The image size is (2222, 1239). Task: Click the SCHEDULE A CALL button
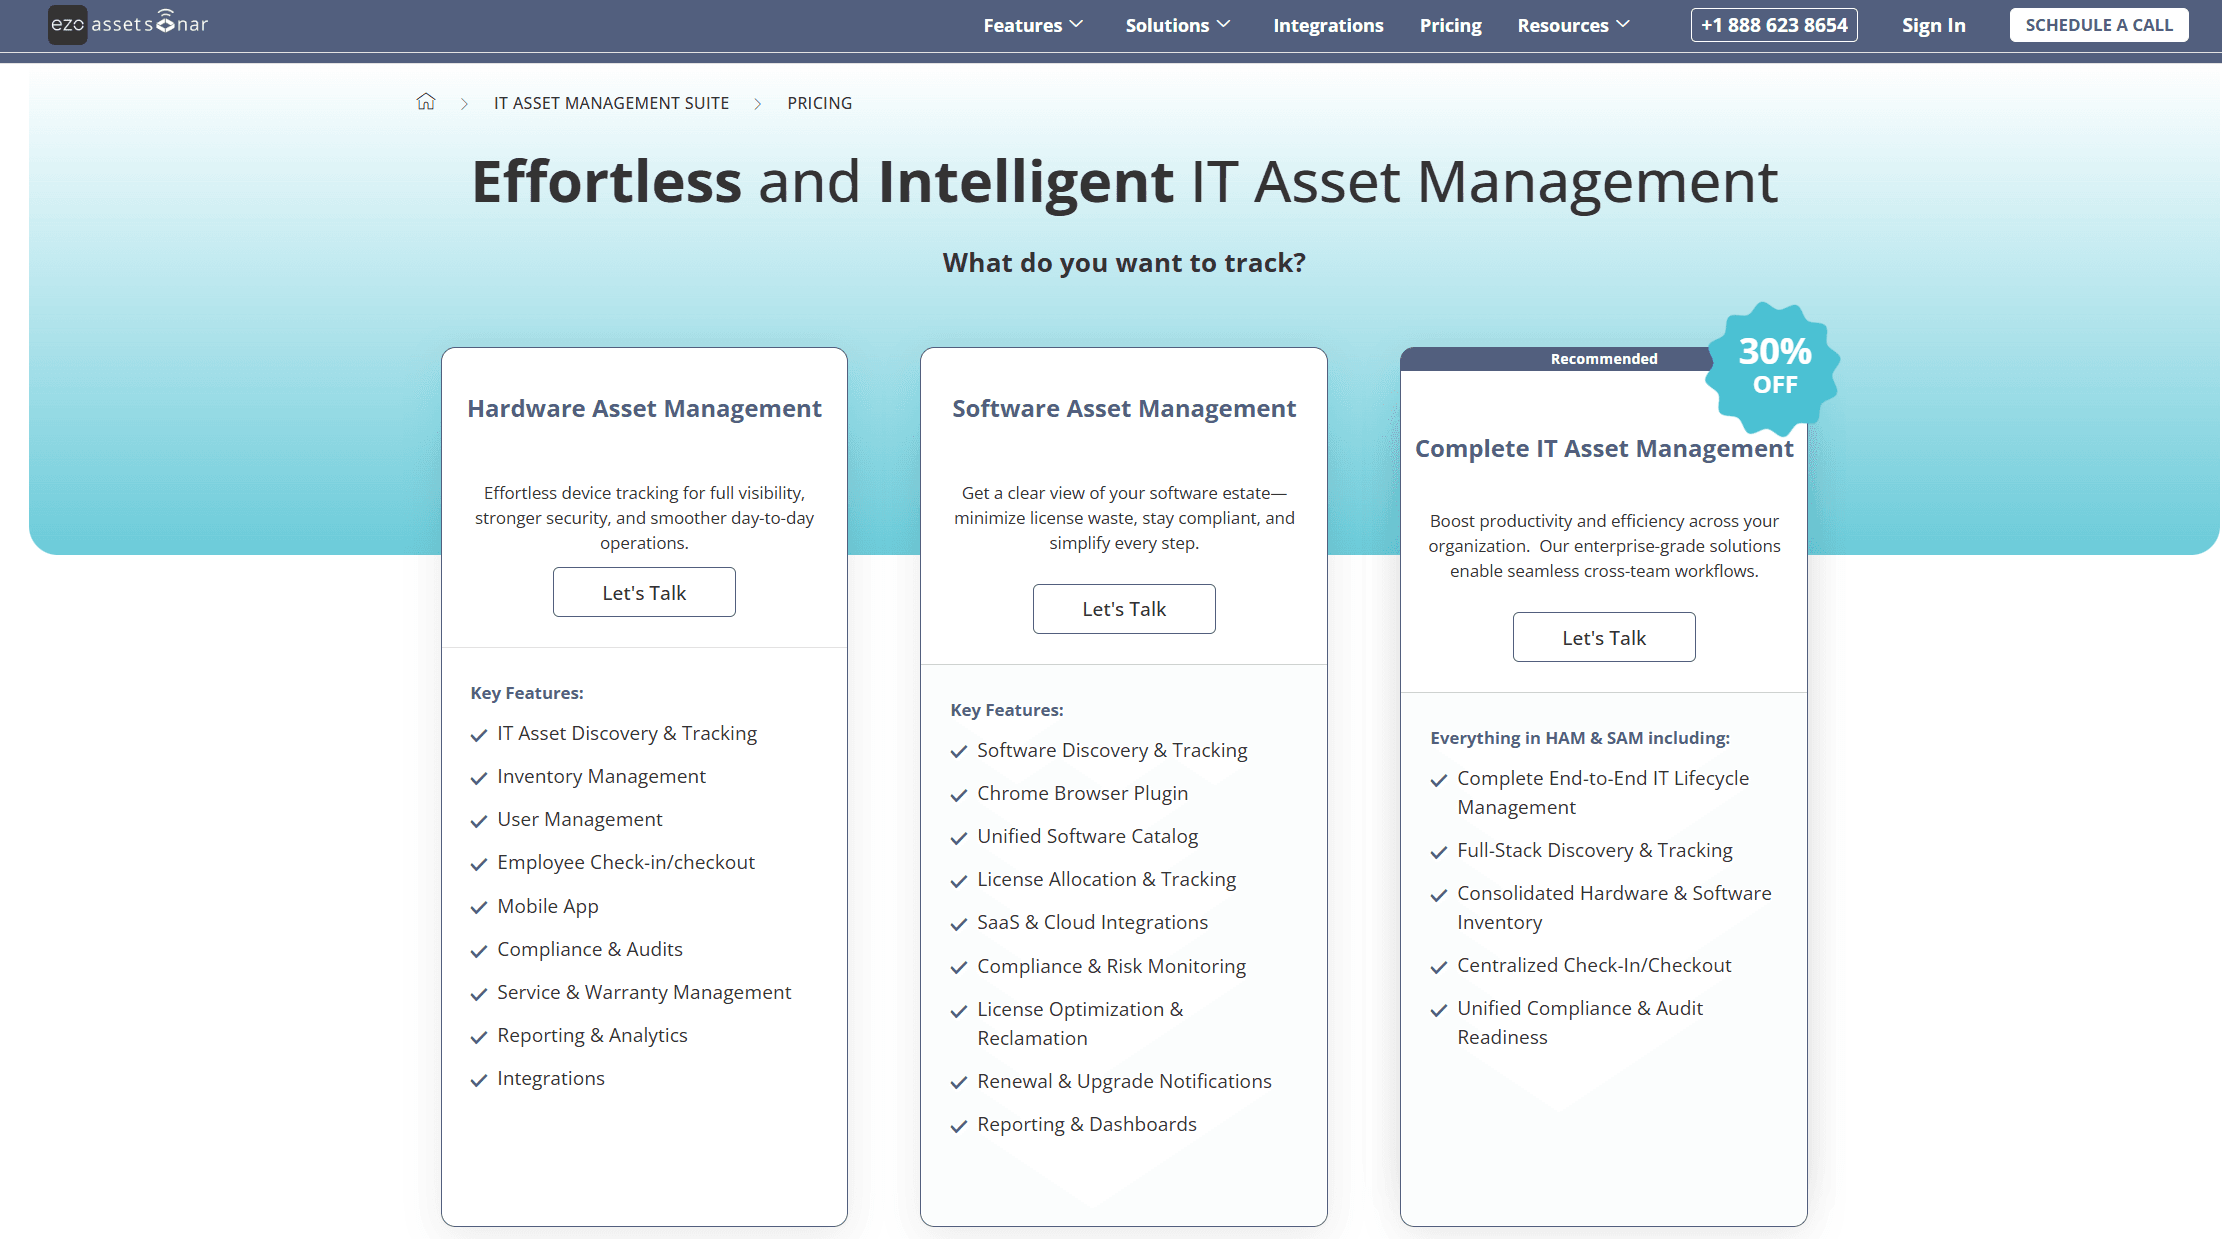pos(2099,25)
